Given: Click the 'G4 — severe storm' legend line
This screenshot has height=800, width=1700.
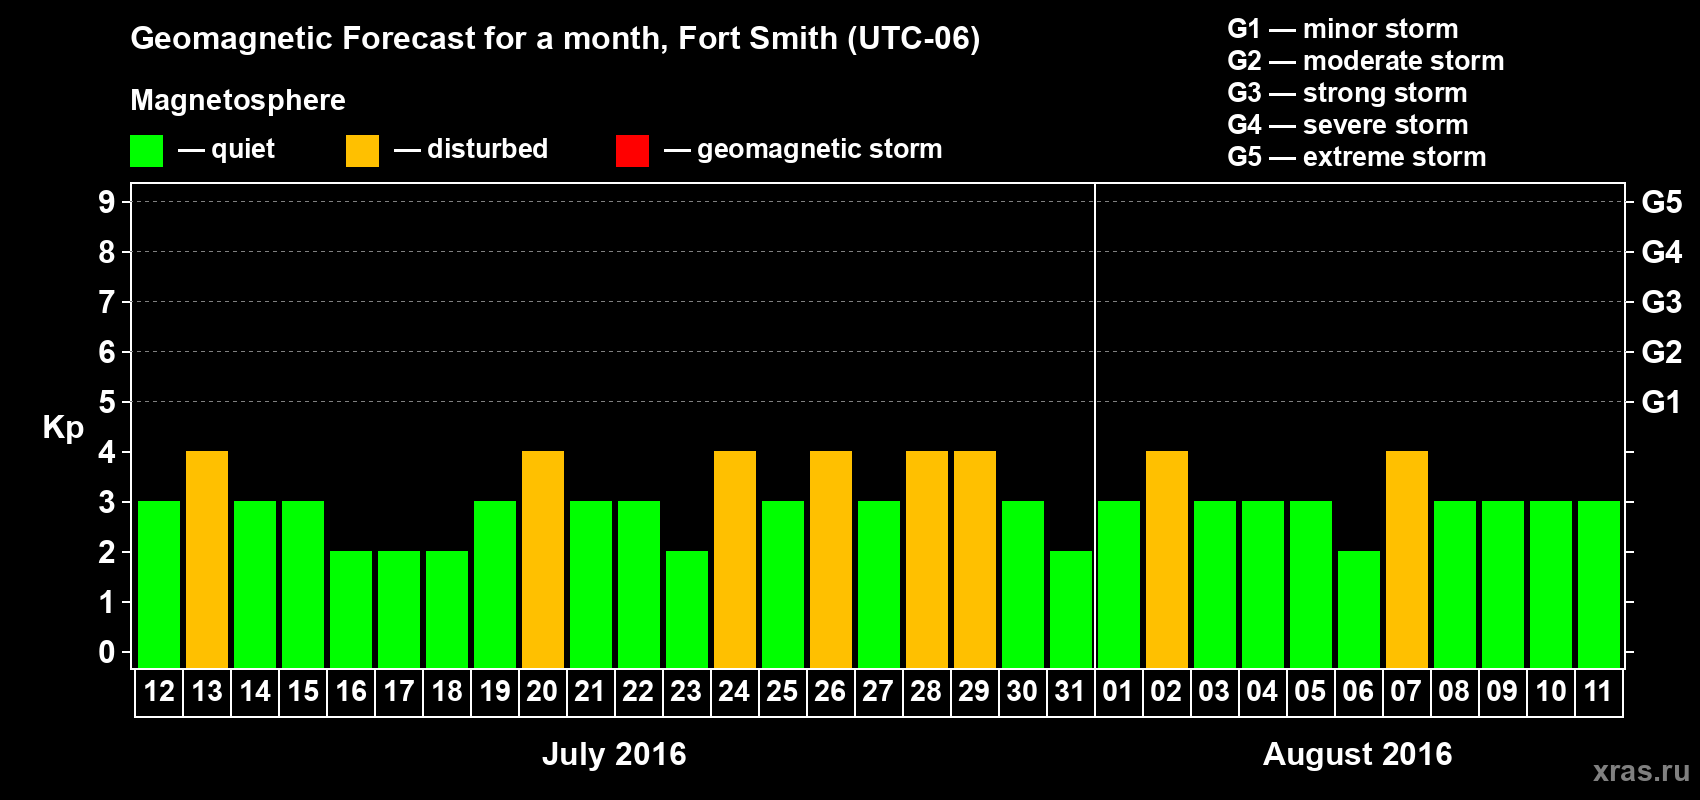Looking at the screenshot, I should (1347, 125).
